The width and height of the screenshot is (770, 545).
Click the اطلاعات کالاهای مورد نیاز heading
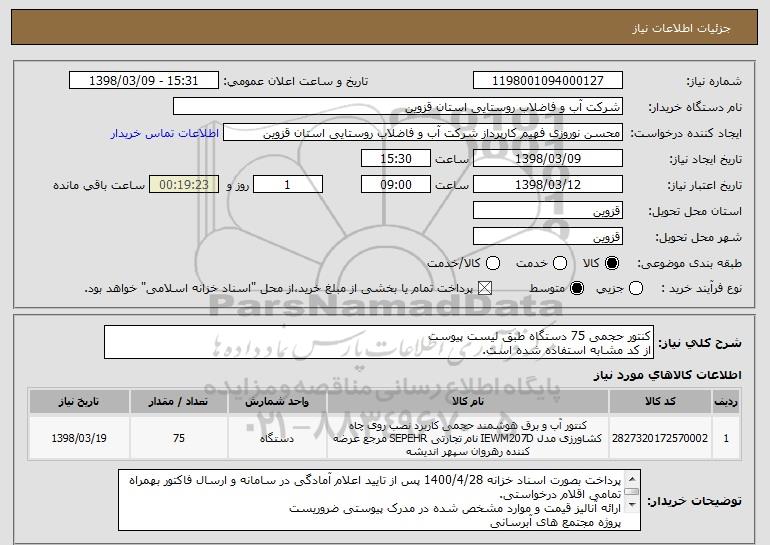click(x=667, y=375)
